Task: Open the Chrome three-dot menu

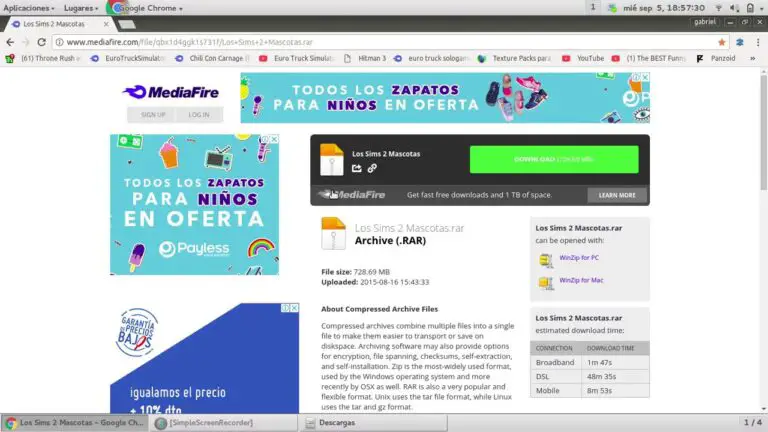Action: (x=758, y=42)
